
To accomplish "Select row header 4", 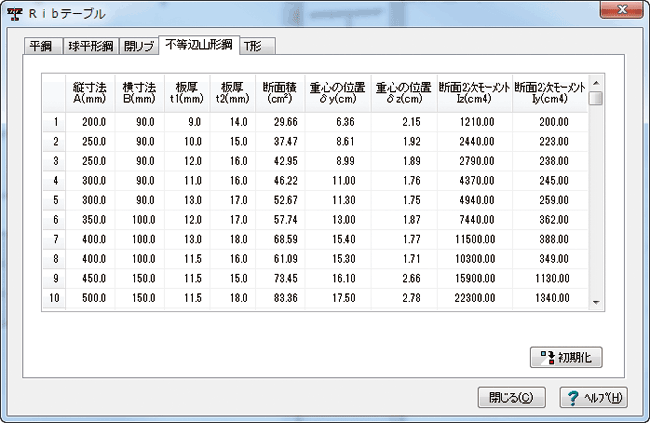I will tap(54, 181).
